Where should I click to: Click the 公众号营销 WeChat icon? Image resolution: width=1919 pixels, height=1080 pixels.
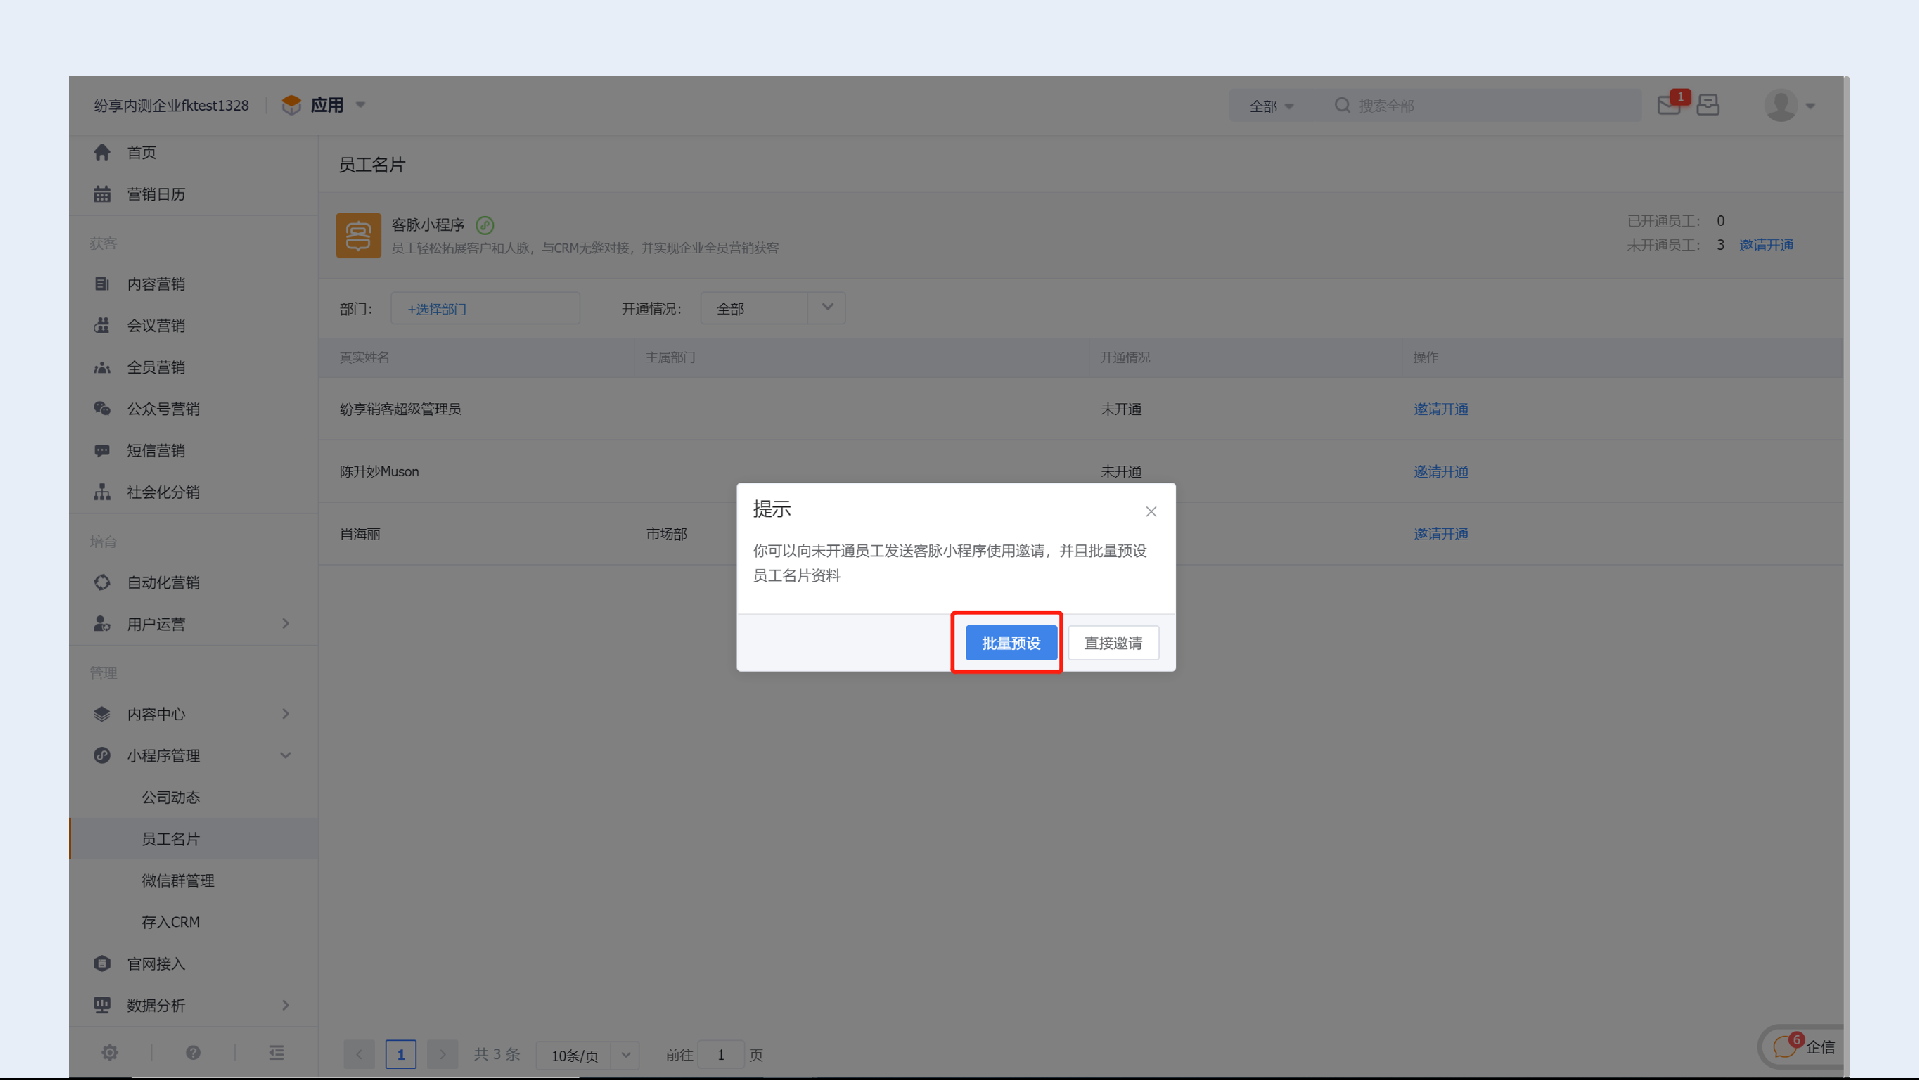[102, 408]
